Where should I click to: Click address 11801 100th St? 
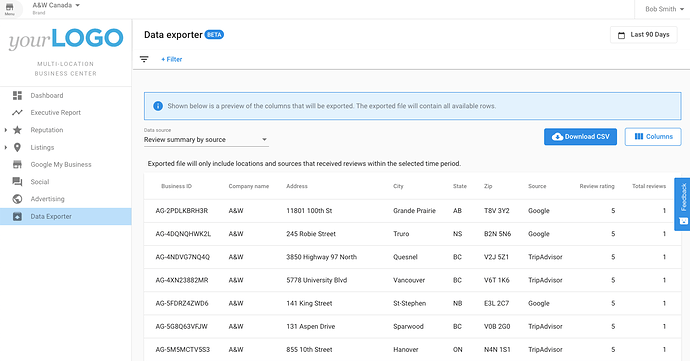(309, 211)
